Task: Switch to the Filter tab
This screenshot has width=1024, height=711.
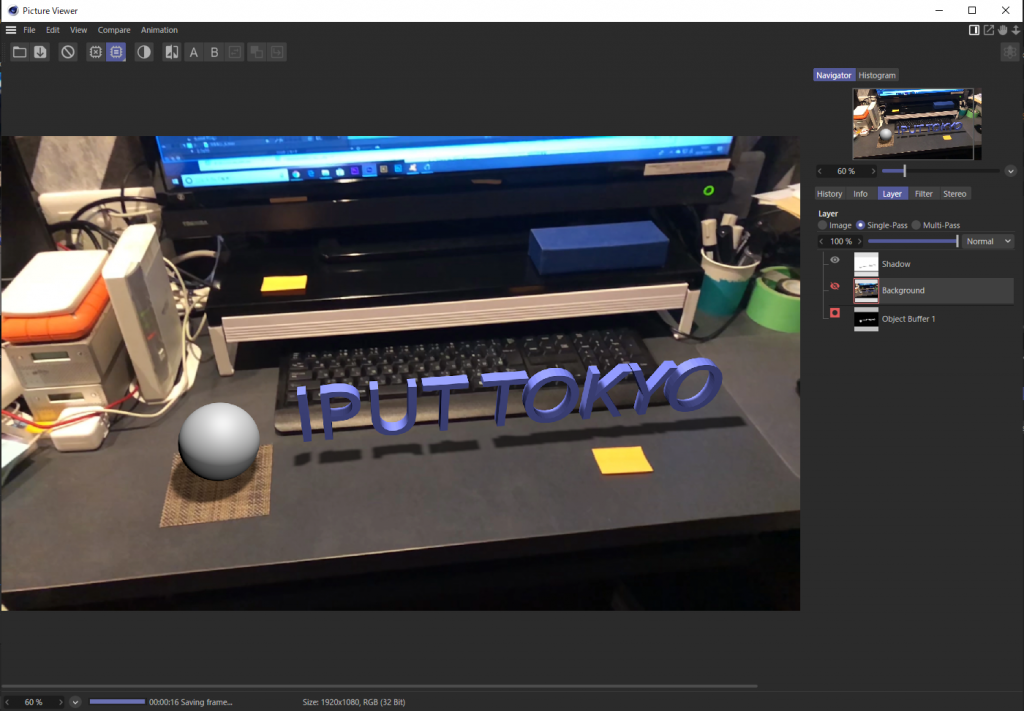Action: pyautogui.click(x=923, y=194)
